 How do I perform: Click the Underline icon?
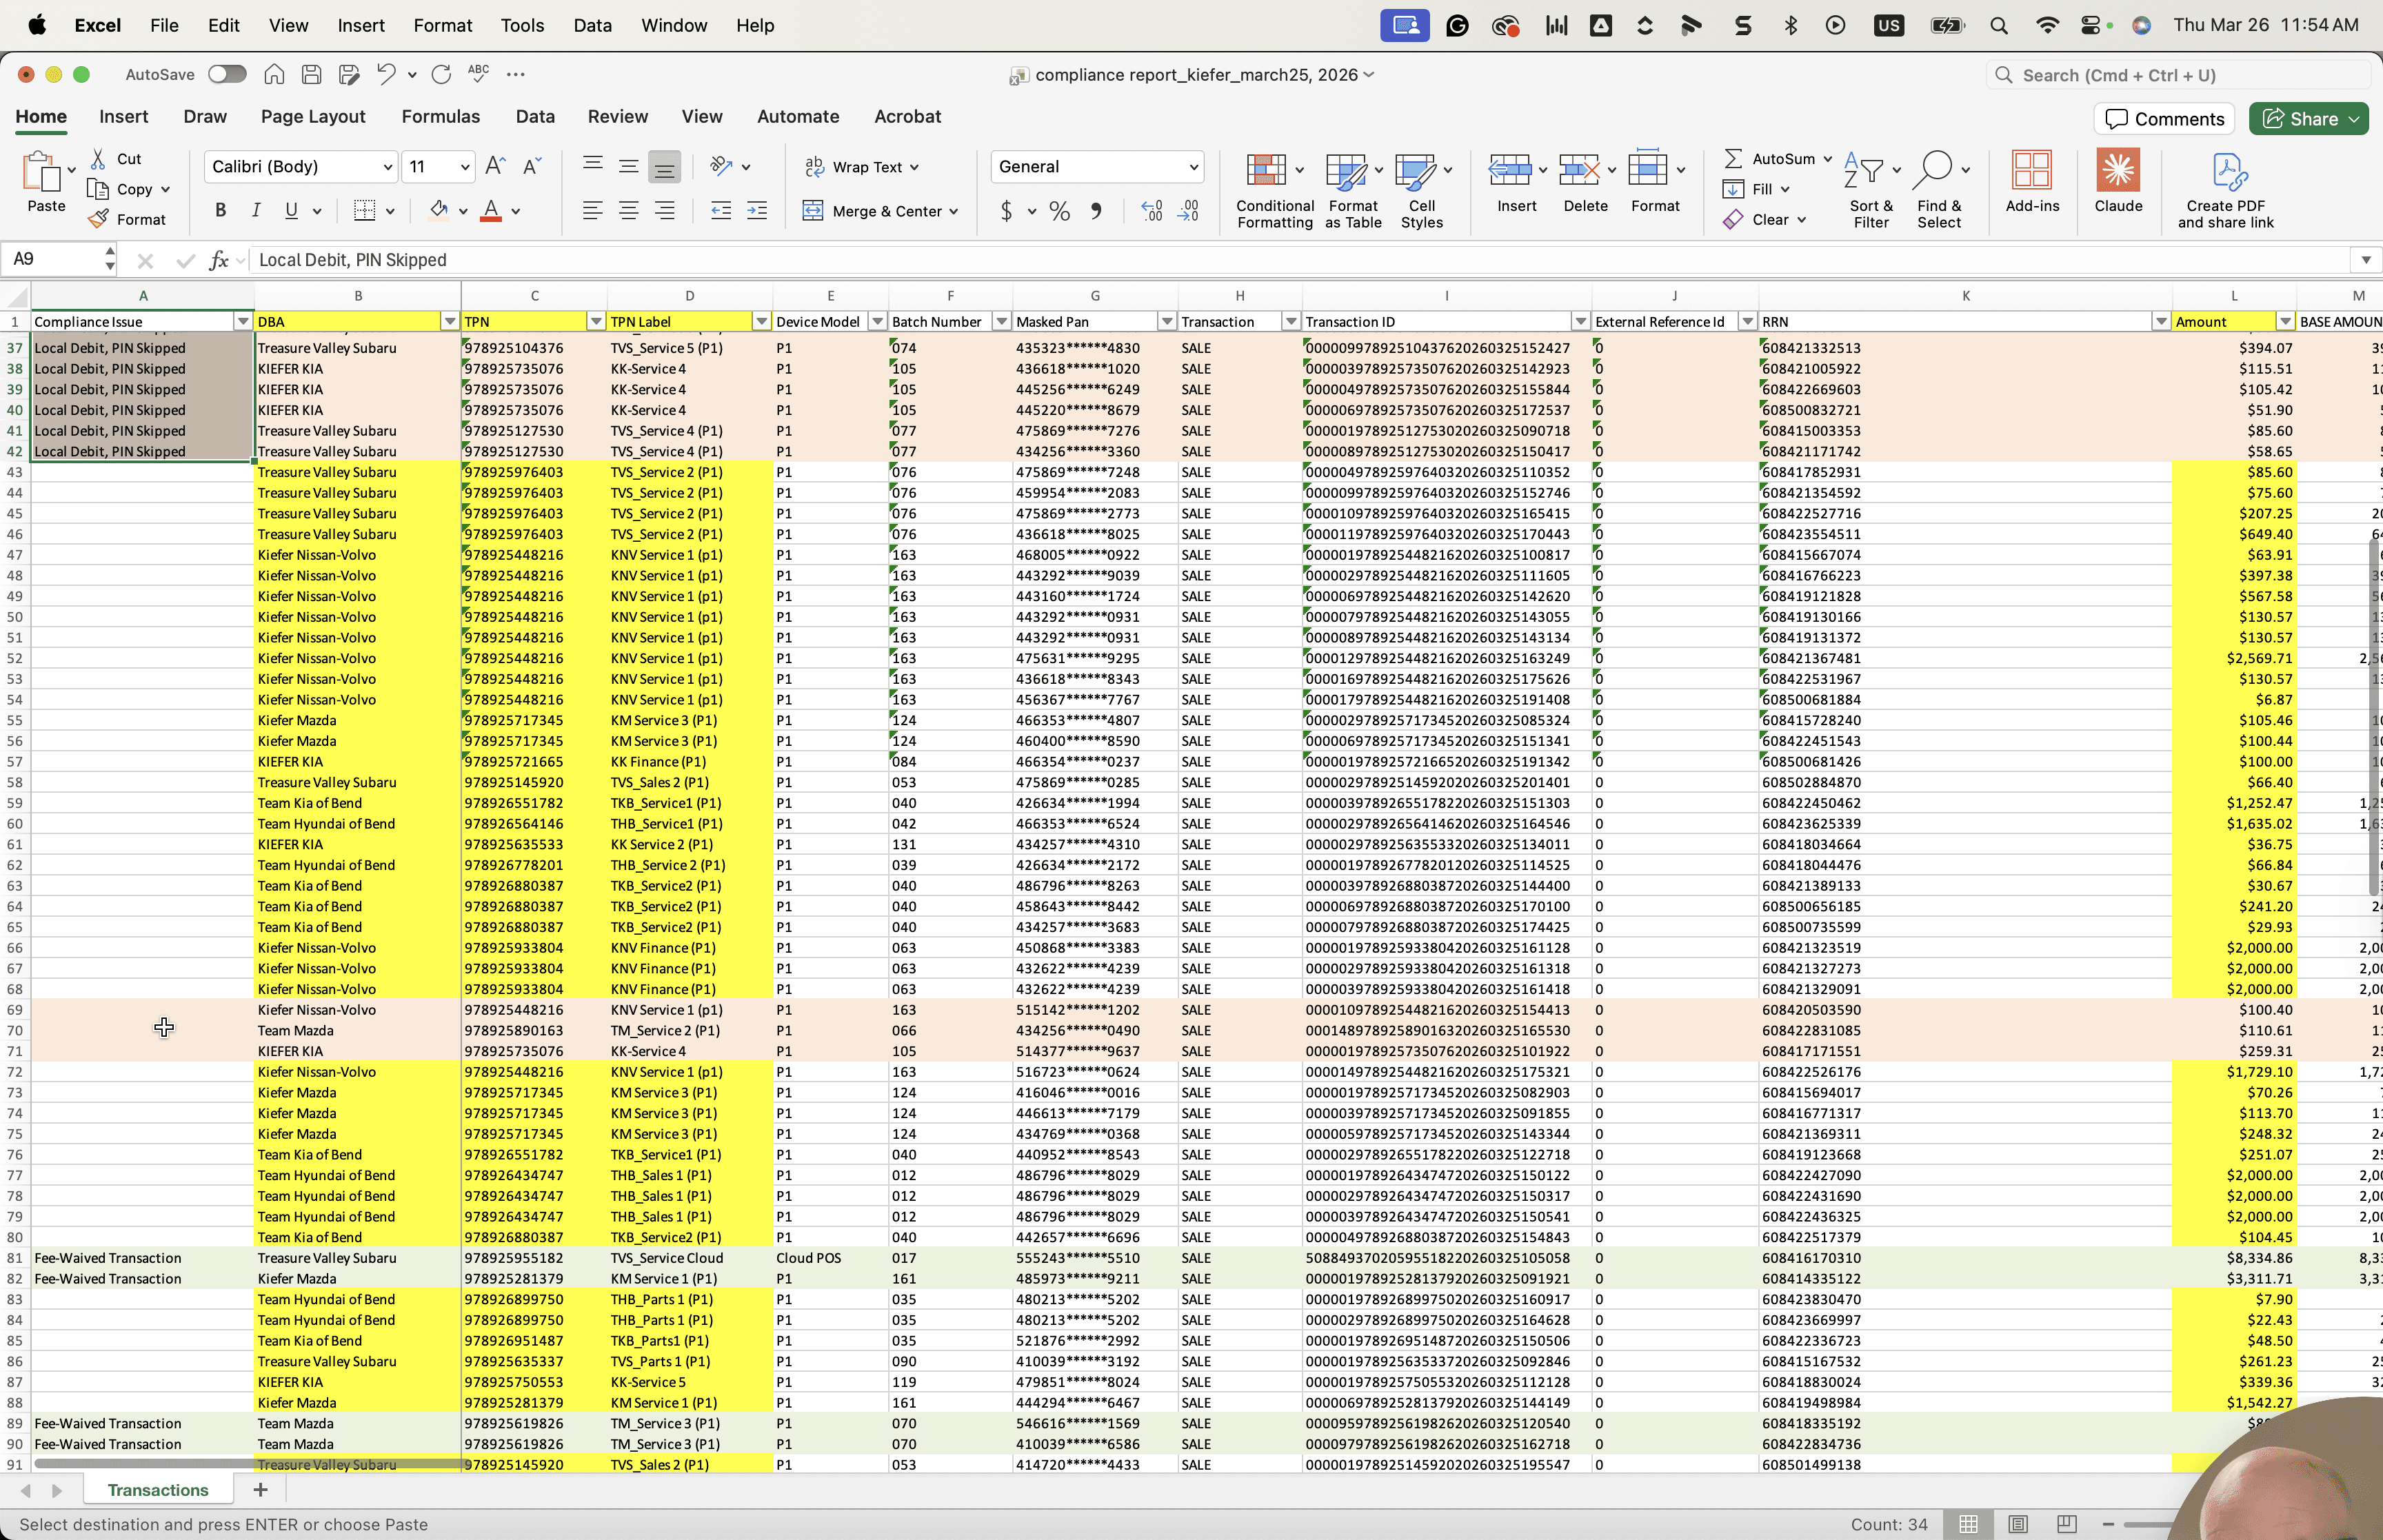(x=291, y=211)
